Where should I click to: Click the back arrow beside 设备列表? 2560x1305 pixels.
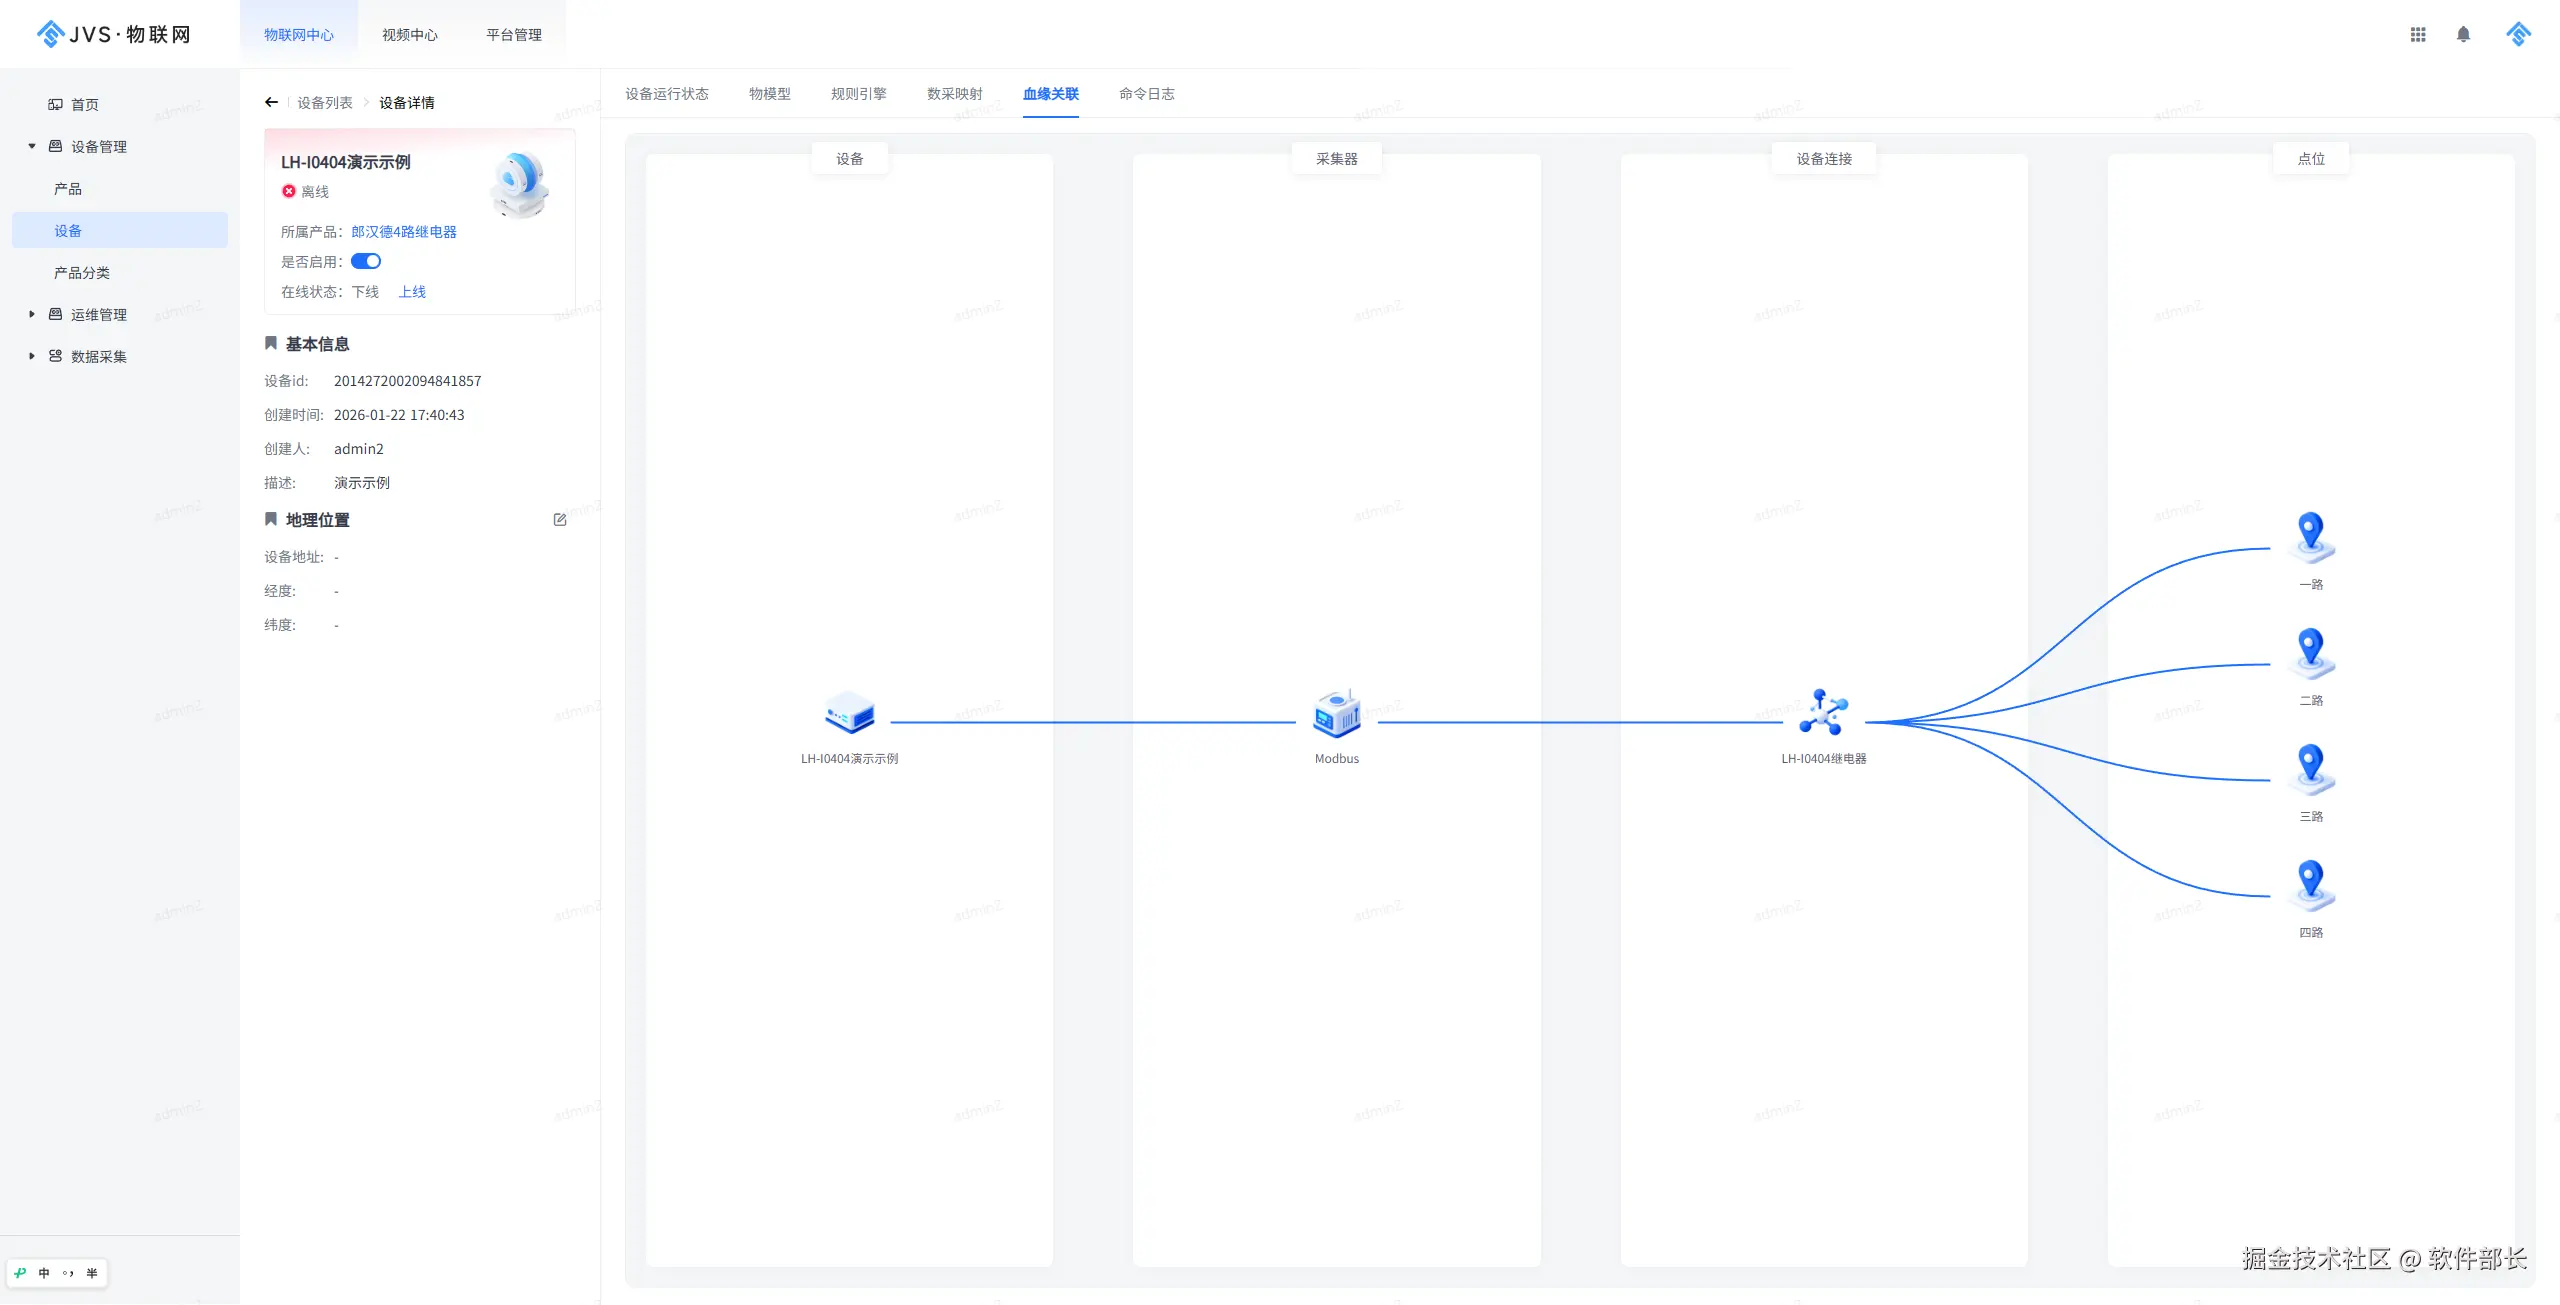click(271, 102)
